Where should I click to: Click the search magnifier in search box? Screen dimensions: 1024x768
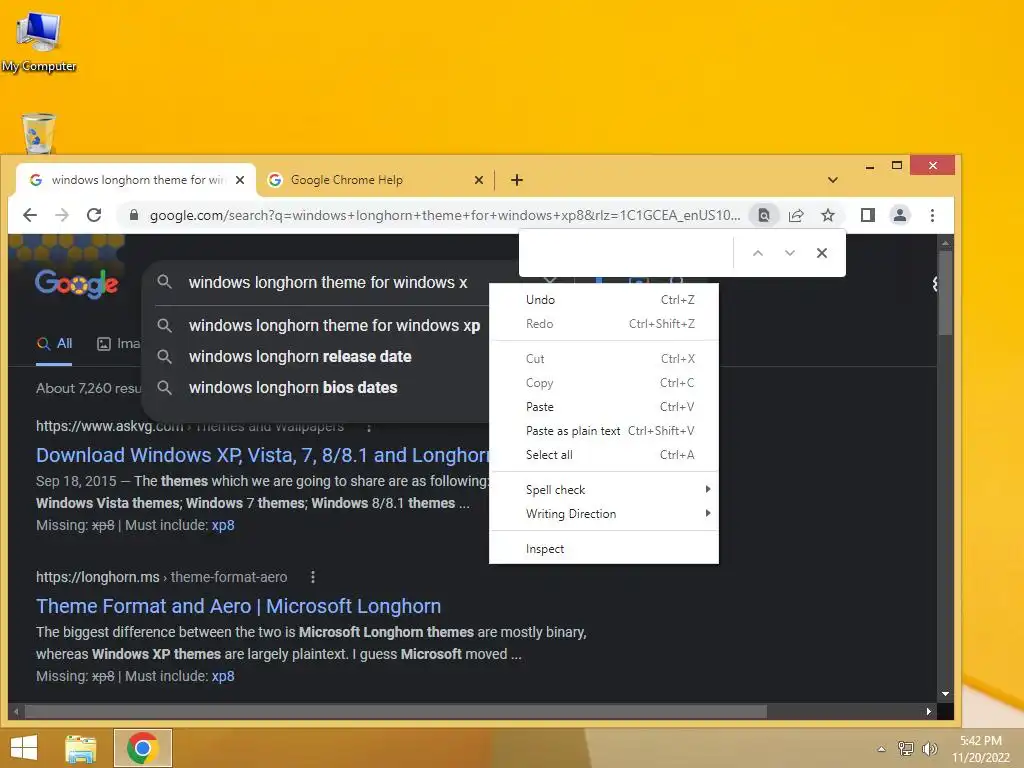[x=165, y=282]
